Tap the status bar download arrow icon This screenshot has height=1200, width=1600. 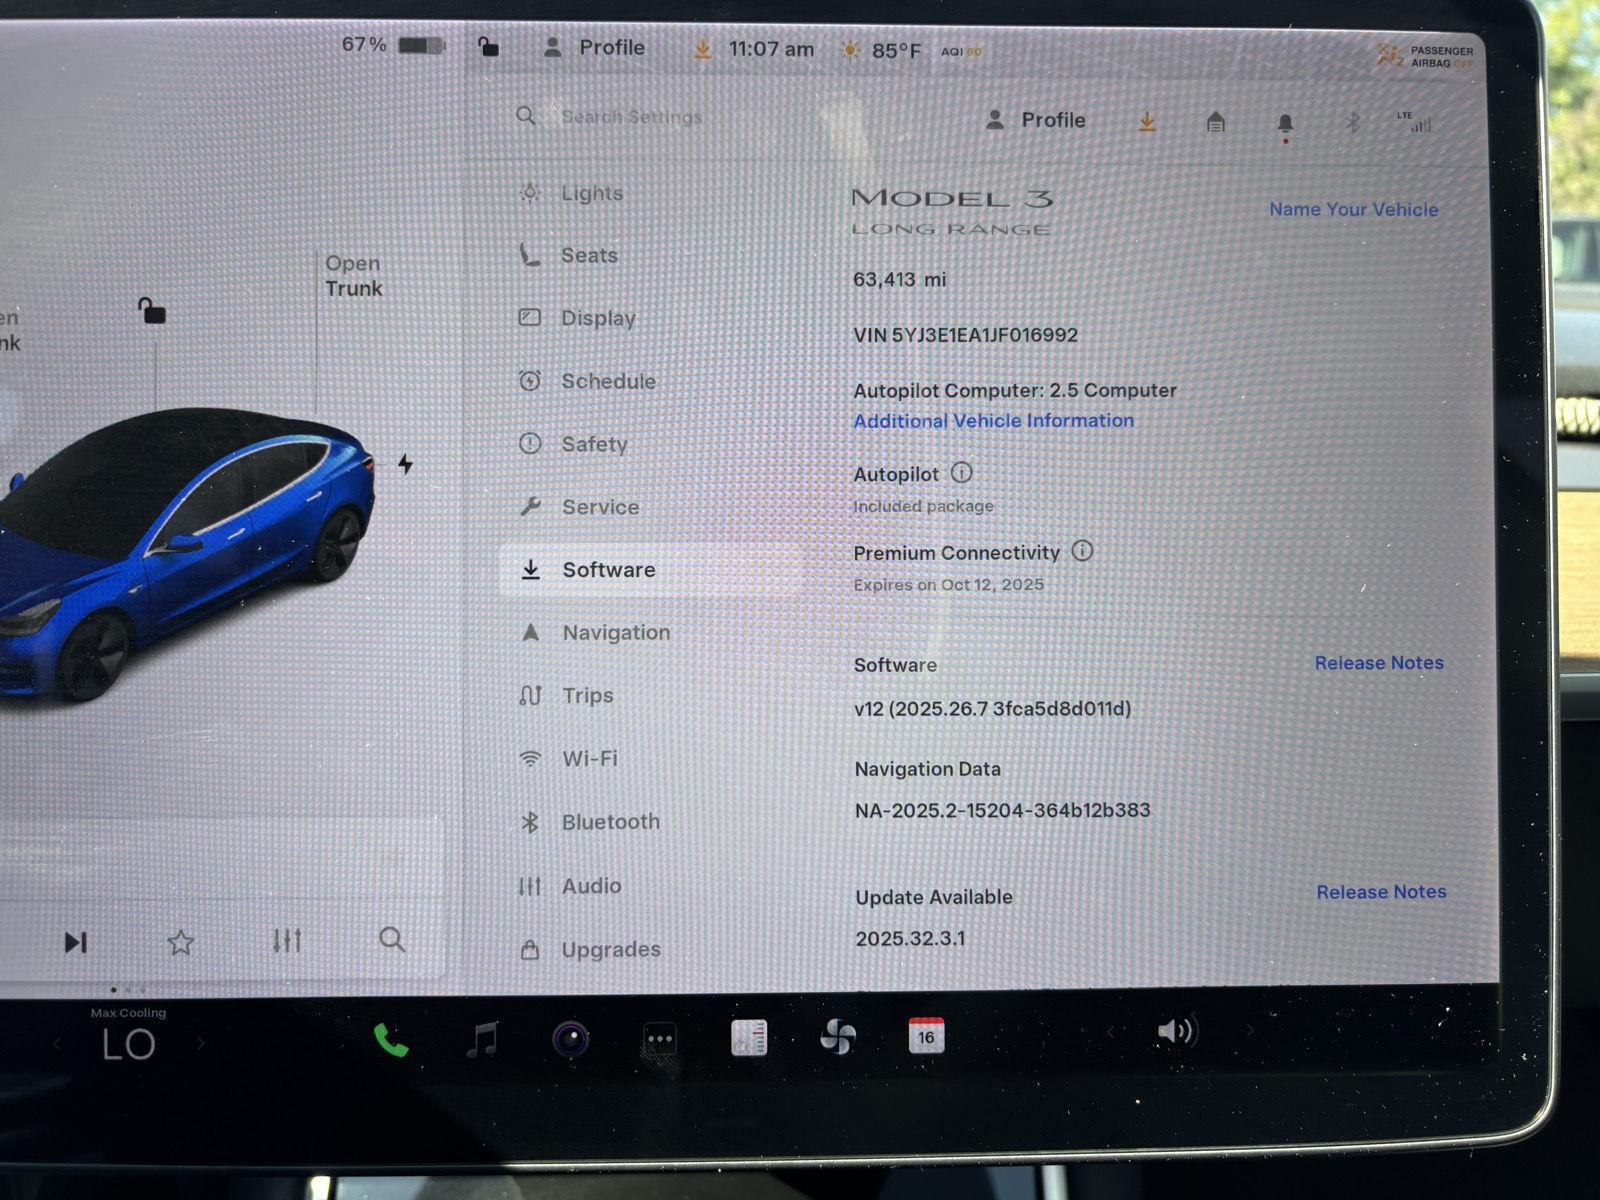[703, 49]
